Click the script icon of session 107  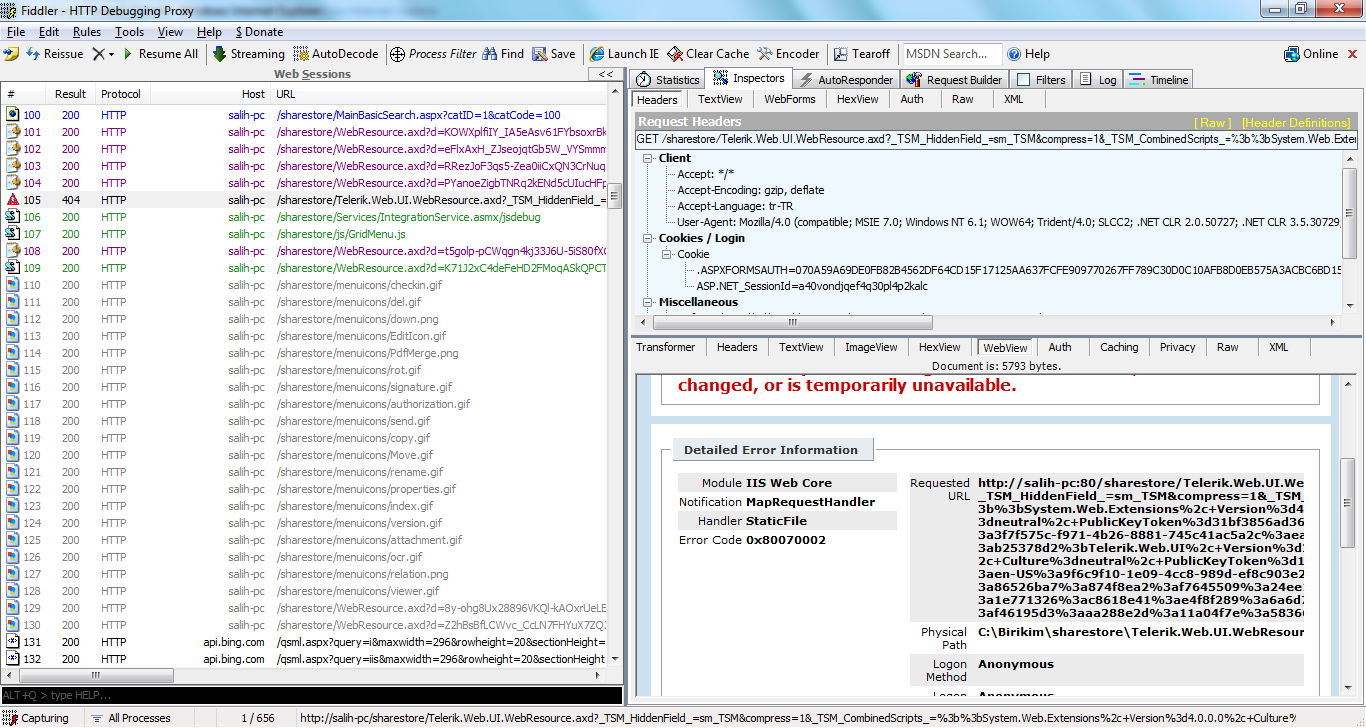[x=13, y=234]
